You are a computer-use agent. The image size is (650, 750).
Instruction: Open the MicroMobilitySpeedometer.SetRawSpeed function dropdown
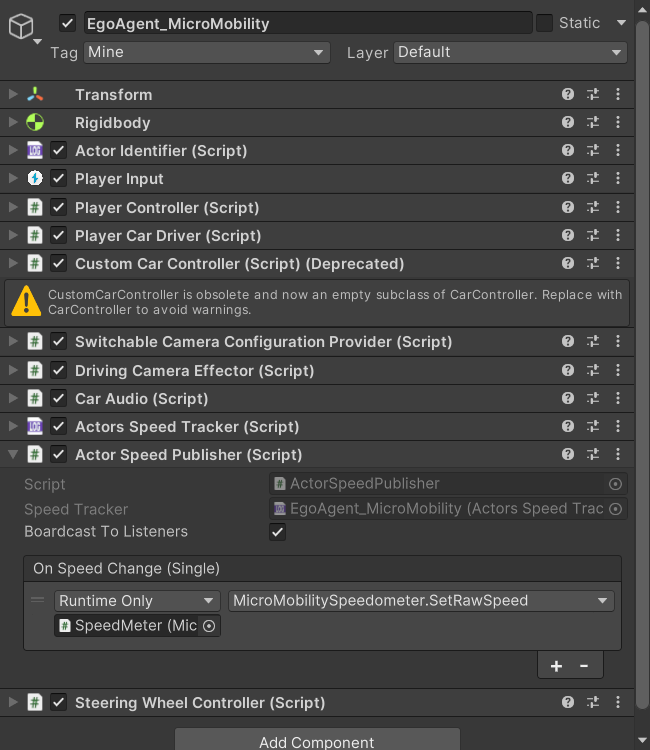[421, 601]
